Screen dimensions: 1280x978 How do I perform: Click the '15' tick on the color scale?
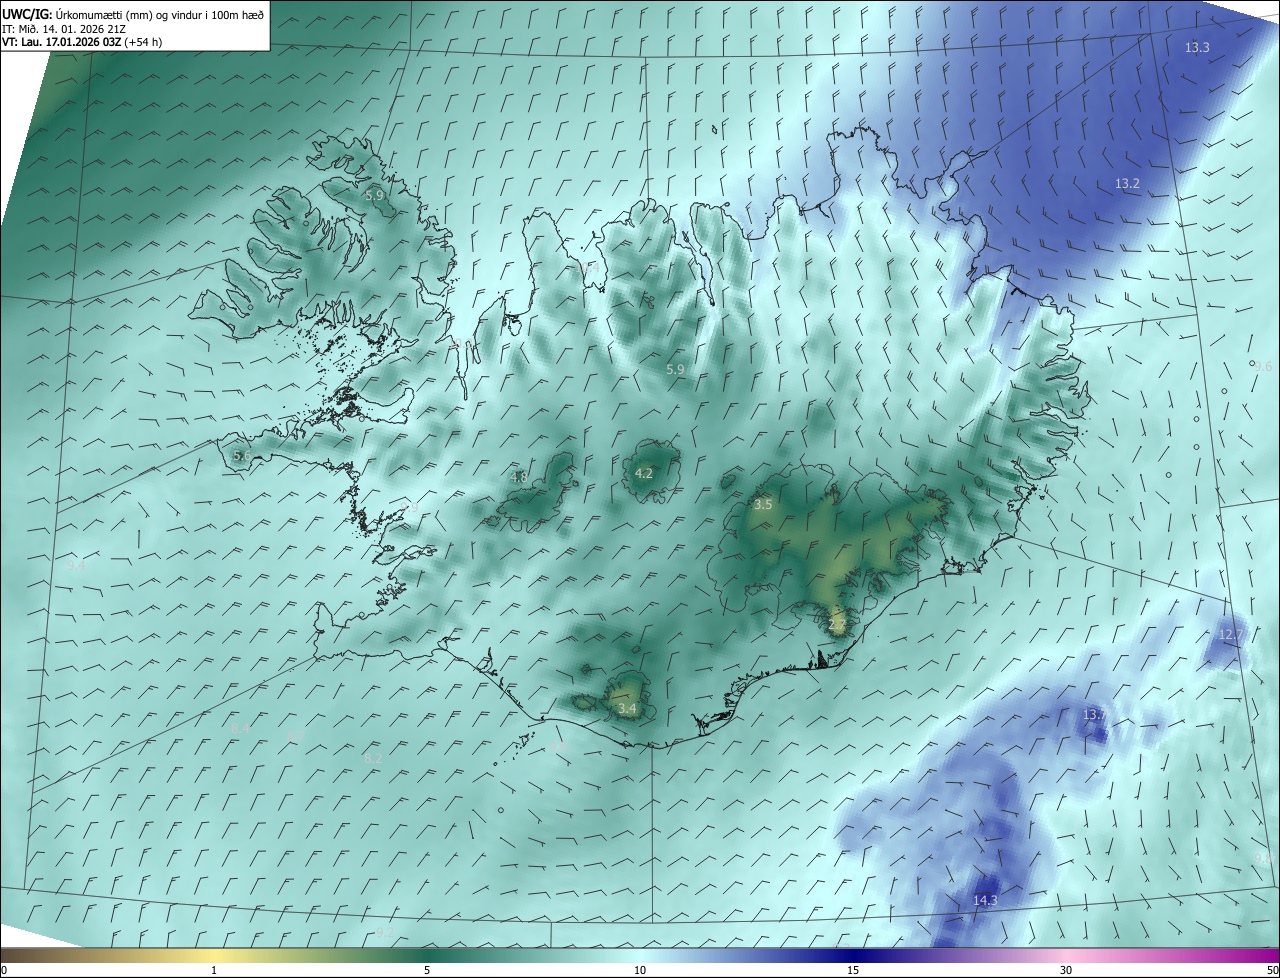pyautogui.click(x=853, y=970)
